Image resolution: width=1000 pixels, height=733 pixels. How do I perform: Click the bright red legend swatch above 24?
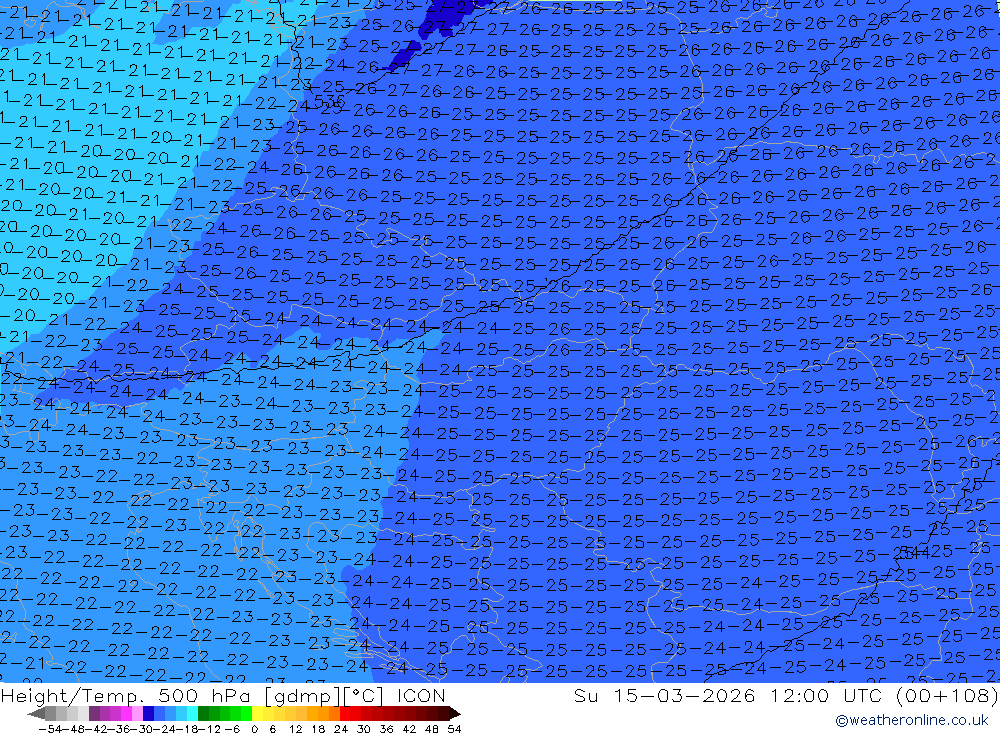point(345,713)
